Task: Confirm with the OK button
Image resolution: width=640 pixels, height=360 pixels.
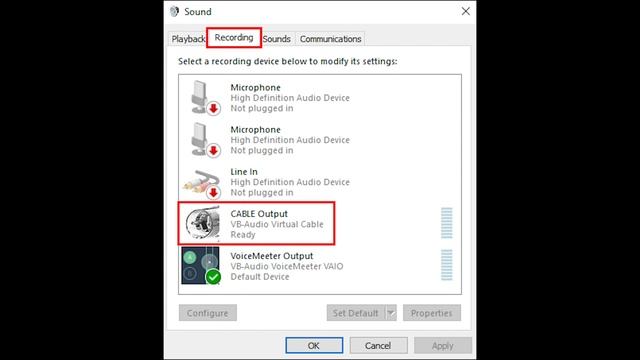Action: [314, 346]
